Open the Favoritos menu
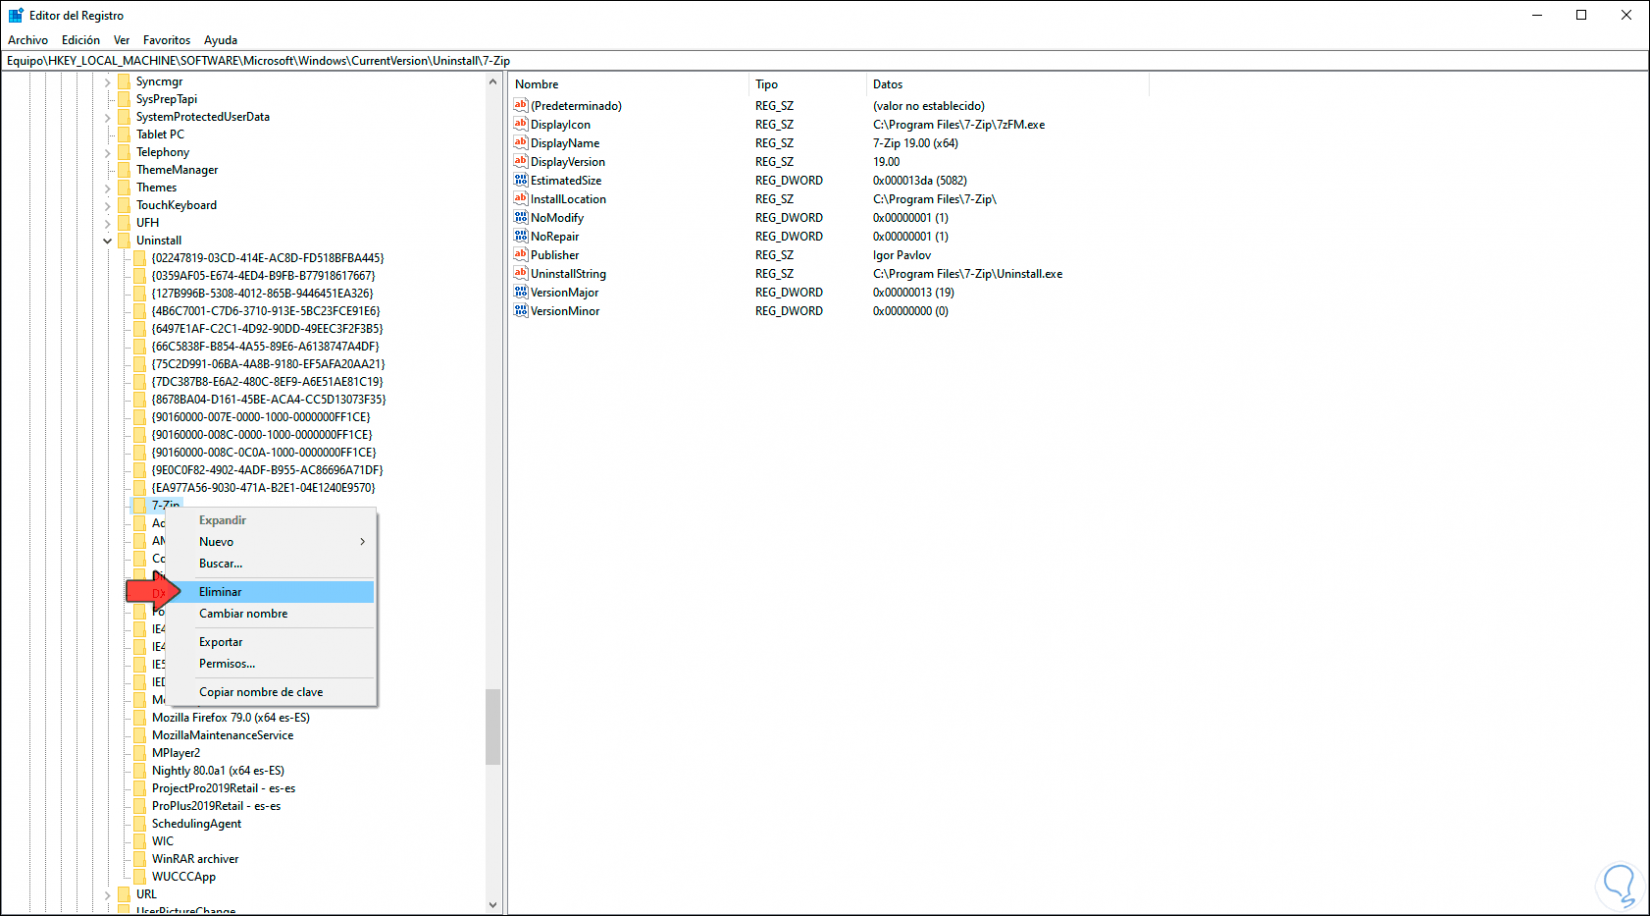The width and height of the screenshot is (1650, 916). point(167,40)
